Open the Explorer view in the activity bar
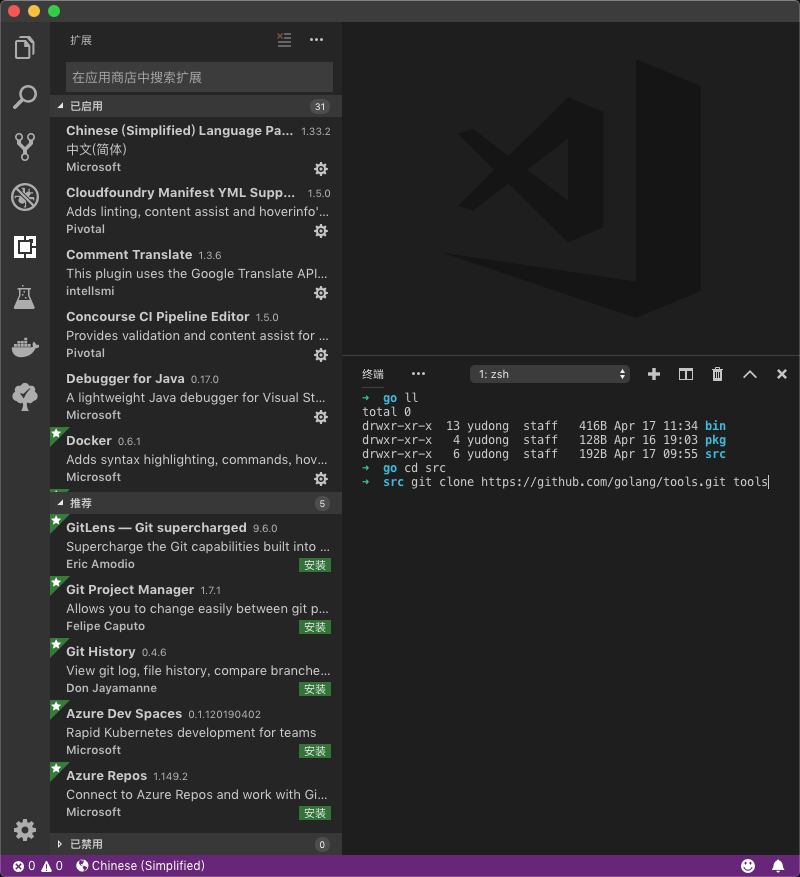The height and width of the screenshot is (877, 800). point(25,46)
